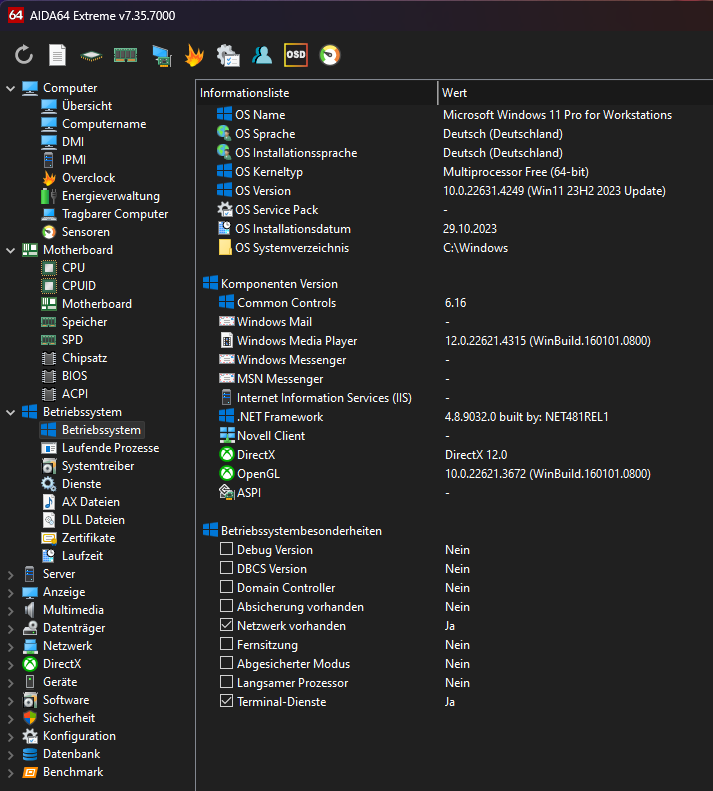Click the Informationsliste column header
The height and width of the screenshot is (791, 713).
[x=316, y=93]
